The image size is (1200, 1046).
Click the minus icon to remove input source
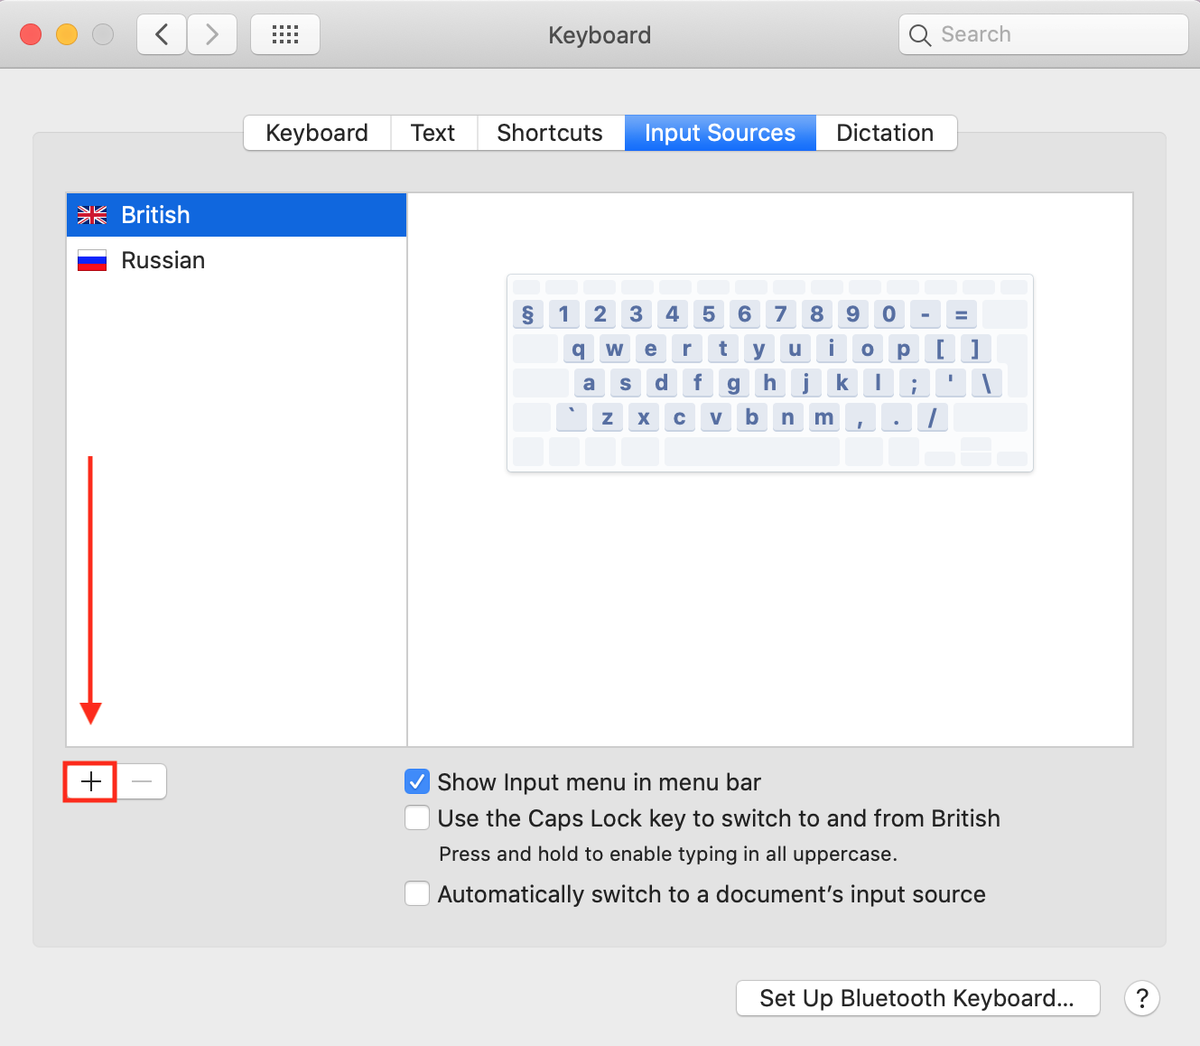(x=142, y=781)
